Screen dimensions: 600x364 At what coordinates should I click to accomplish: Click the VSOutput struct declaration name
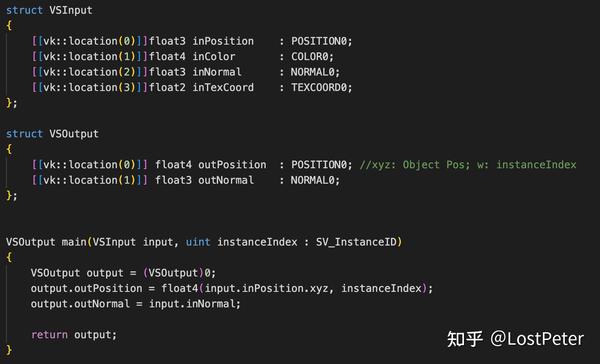point(74,134)
